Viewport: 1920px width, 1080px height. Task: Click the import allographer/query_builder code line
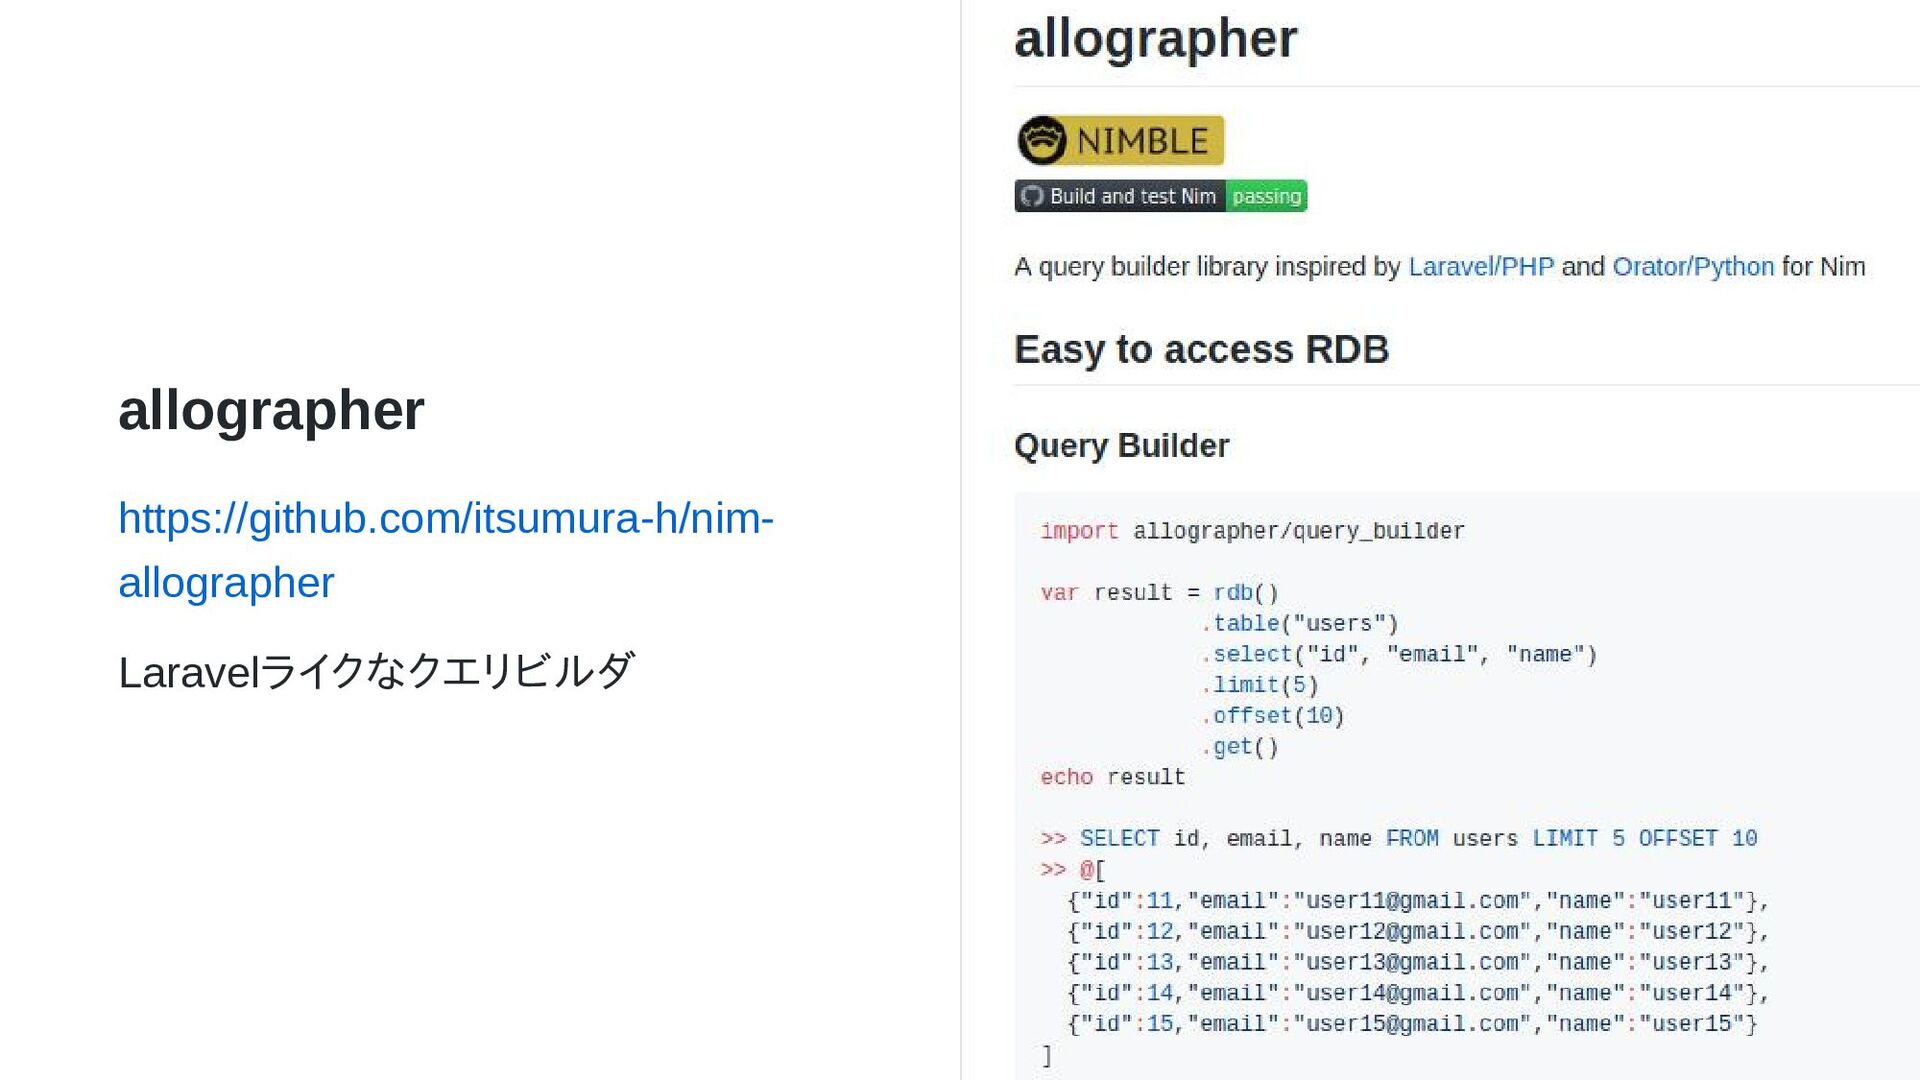pos(1252,531)
